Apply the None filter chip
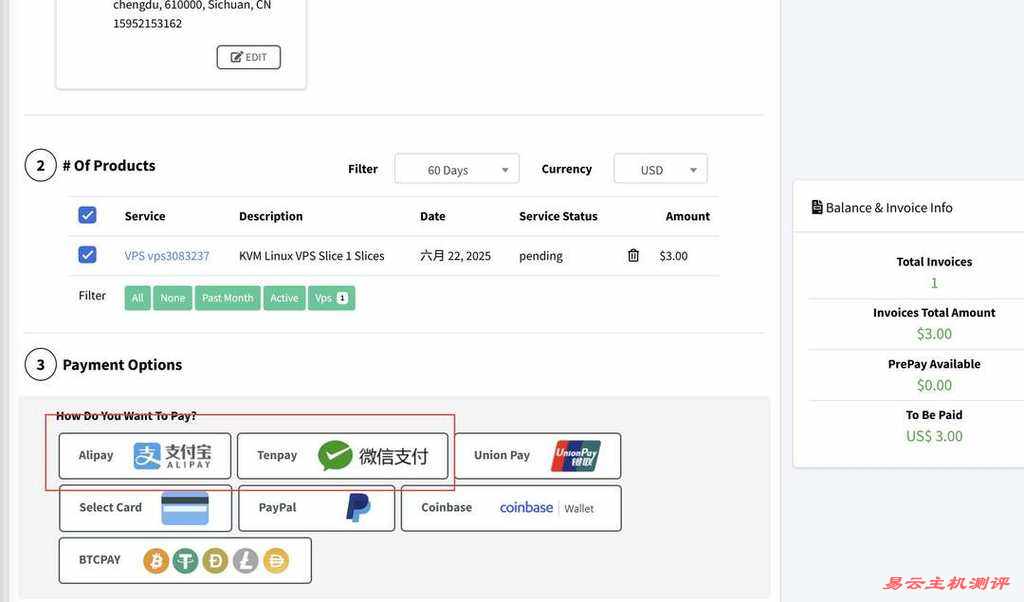The width and height of the screenshot is (1024, 602). [172, 298]
